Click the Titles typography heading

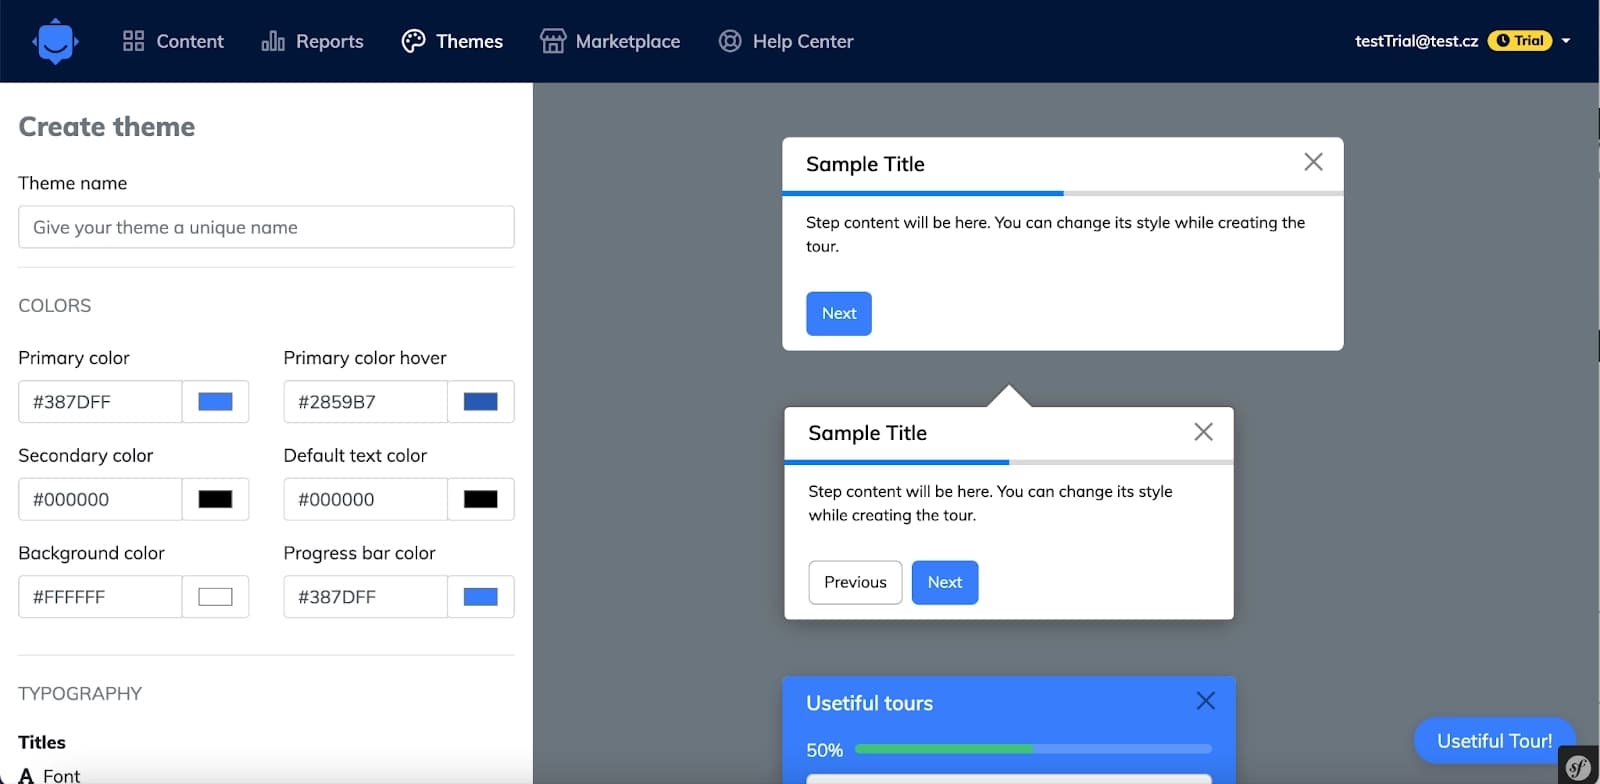(x=42, y=742)
